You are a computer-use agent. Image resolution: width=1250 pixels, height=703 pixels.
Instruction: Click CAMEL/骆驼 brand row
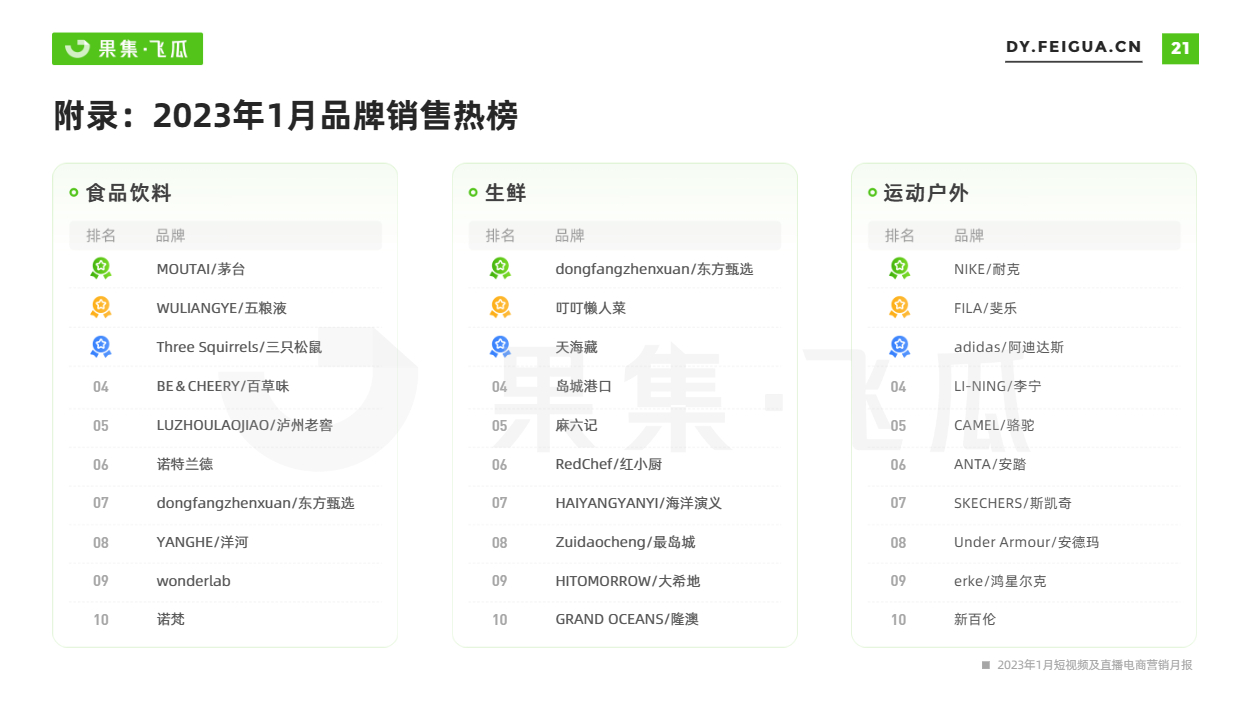click(x=1024, y=425)
